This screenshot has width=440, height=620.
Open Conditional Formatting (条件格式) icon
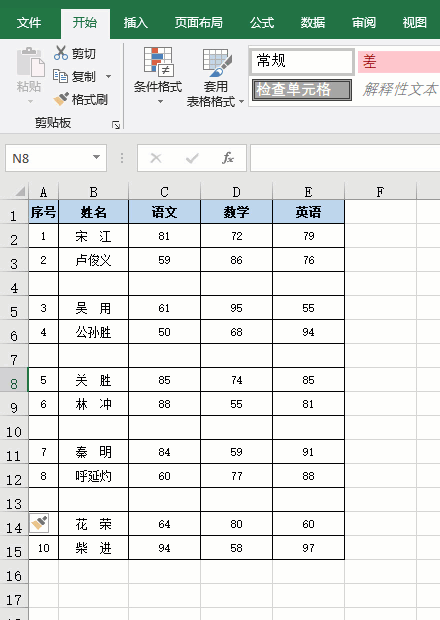click(x=158, y=62)
